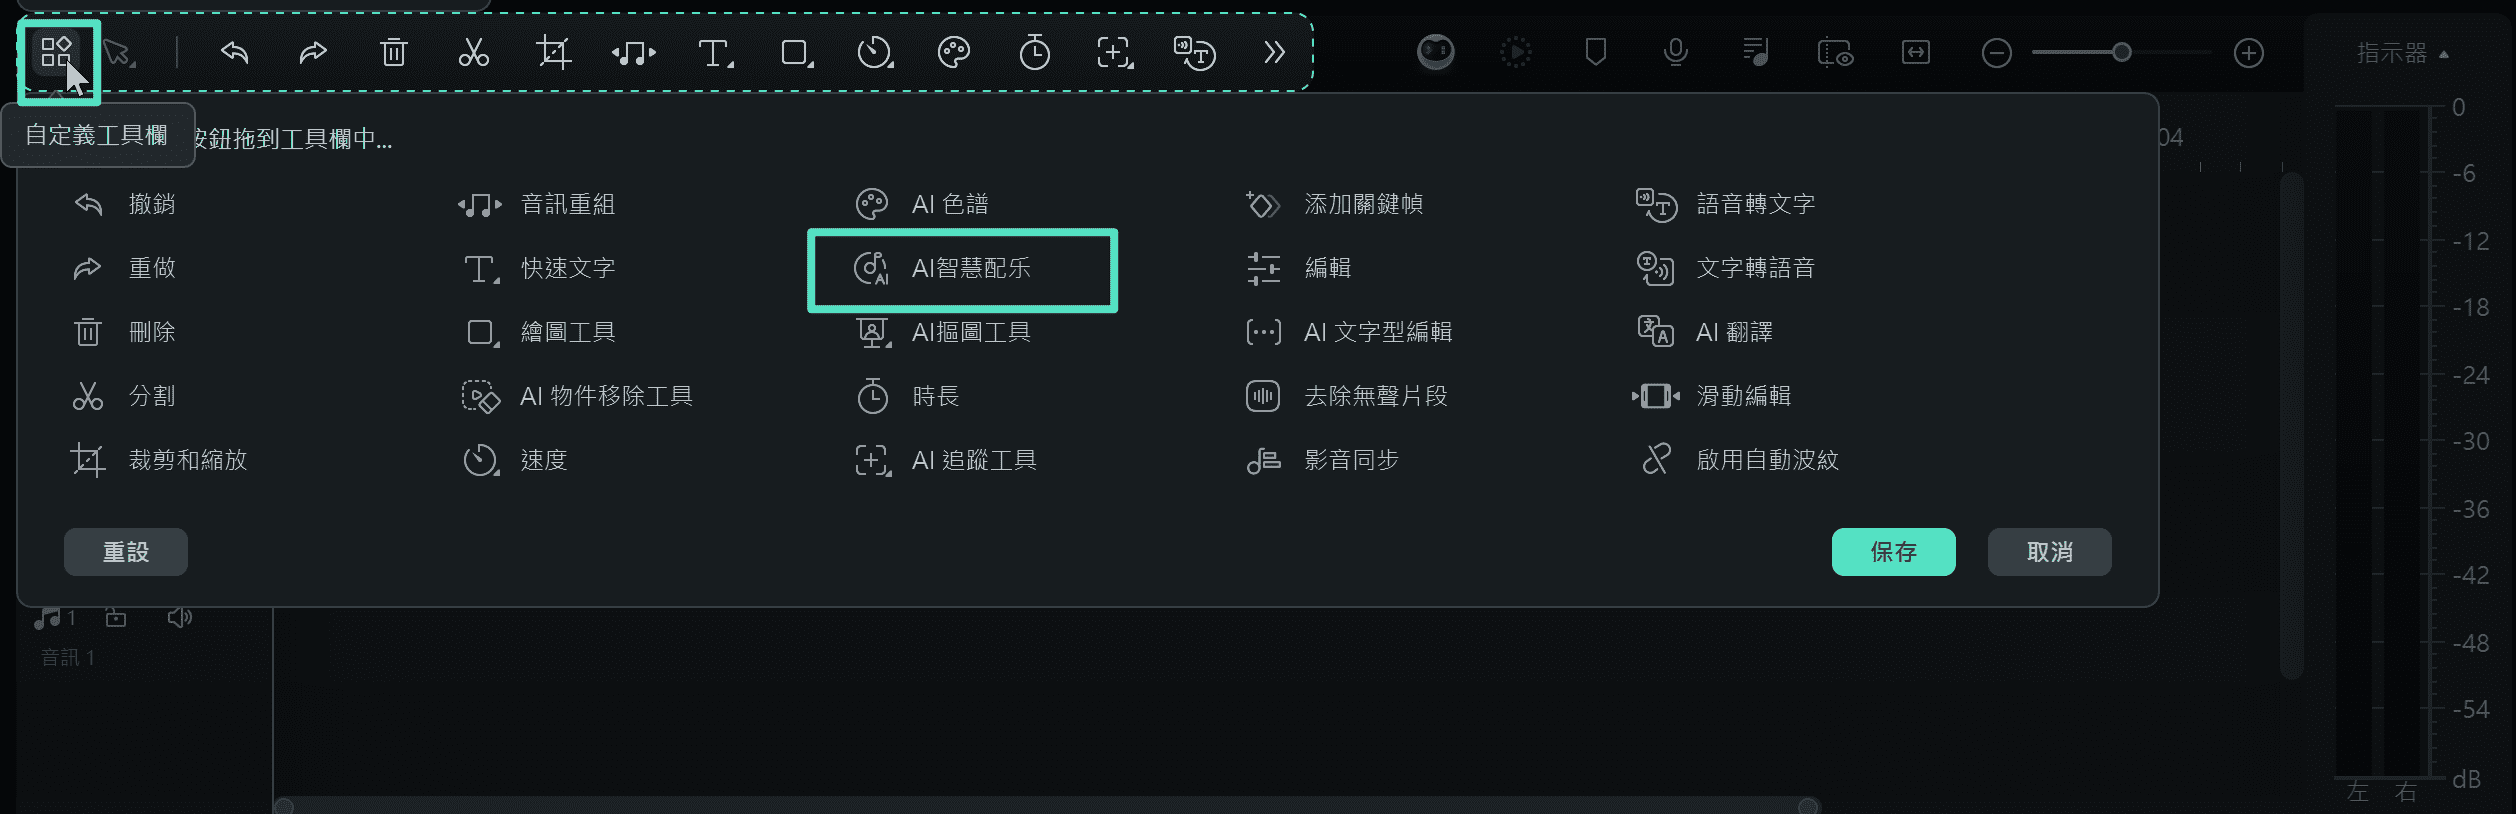The height and width of the screenshot is (814, 2516).
Task: Click the 取消 cancel button
Action: pos(2049,552)
